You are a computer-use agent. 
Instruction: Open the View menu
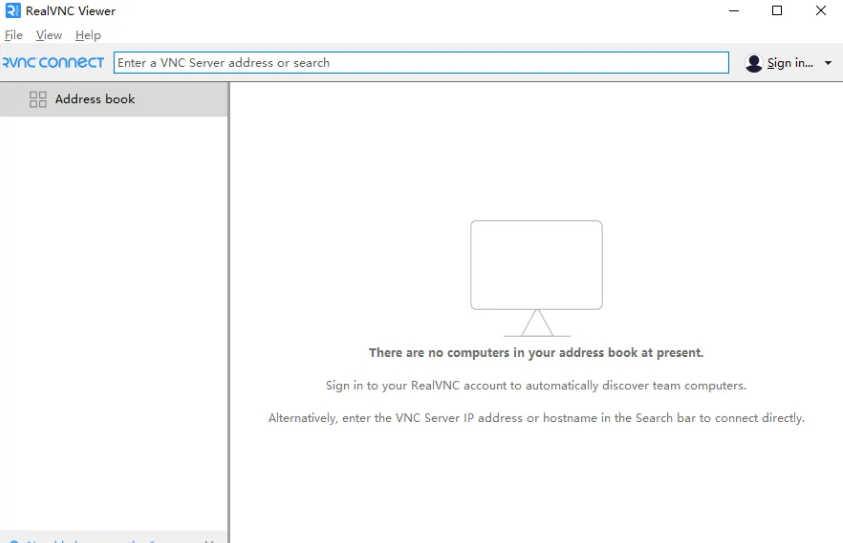(x=48, y=35)
